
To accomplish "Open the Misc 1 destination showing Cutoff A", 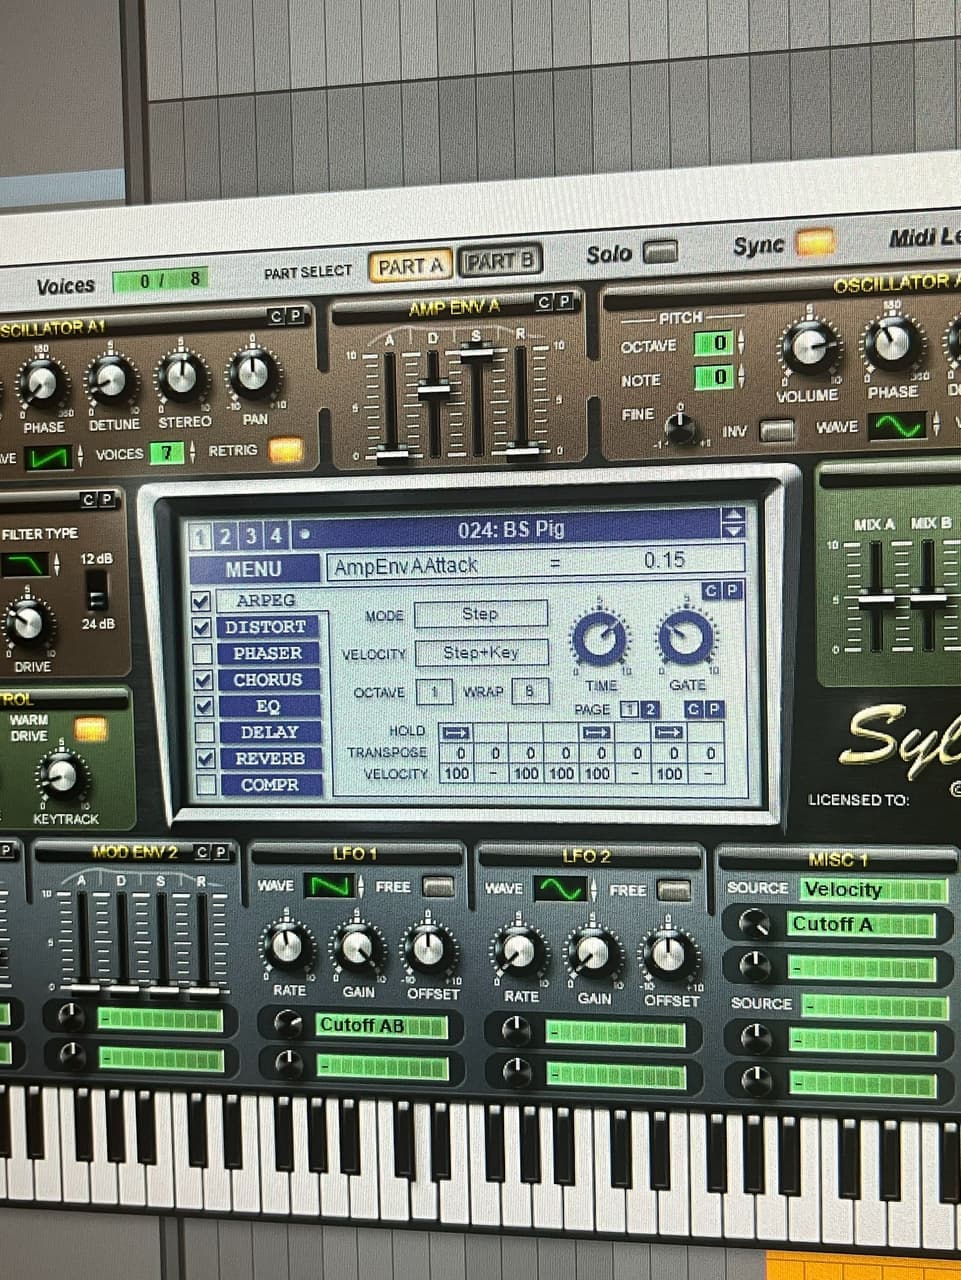I will tap(862, 925).
